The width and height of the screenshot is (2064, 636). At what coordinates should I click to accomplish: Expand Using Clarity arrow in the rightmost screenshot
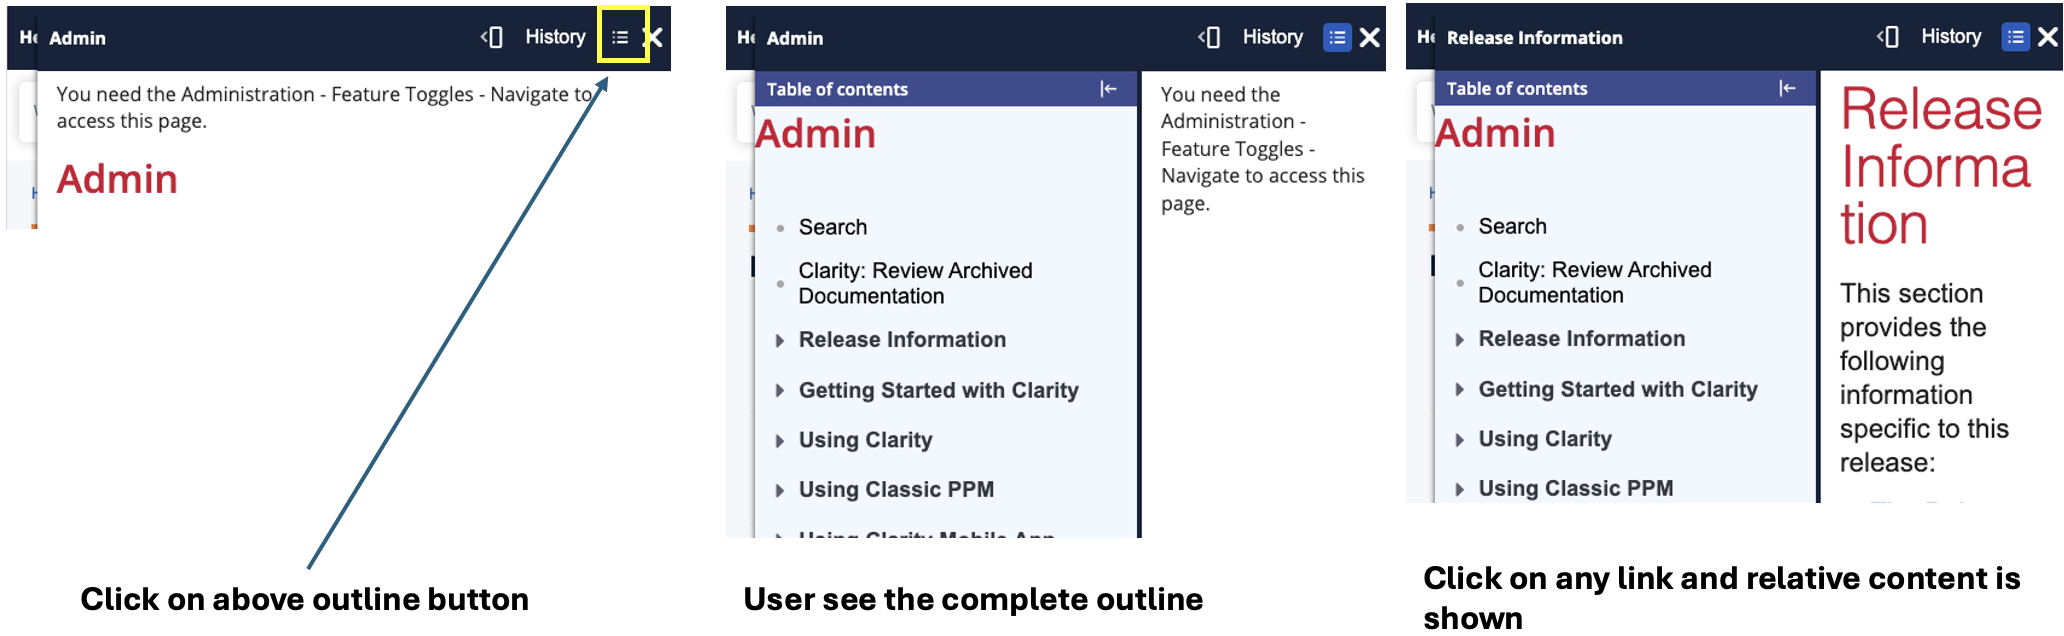tap(1460, 440)
